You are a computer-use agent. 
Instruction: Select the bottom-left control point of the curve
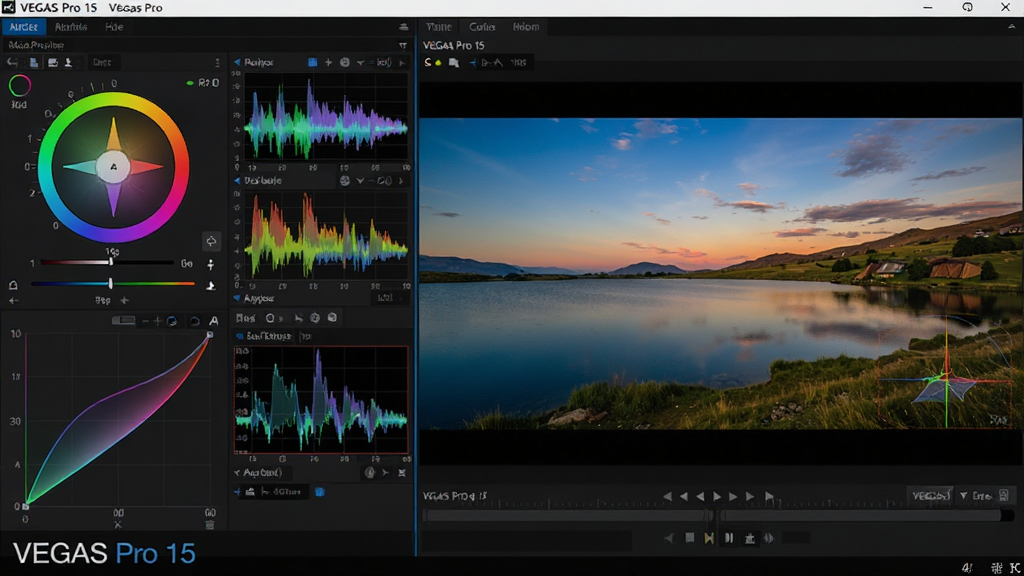(25, 506)
